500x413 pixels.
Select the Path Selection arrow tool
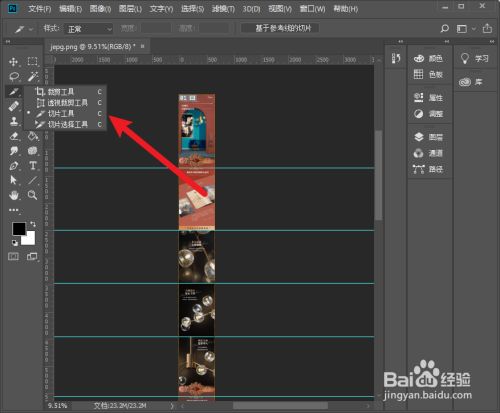[x=14, y=180]
